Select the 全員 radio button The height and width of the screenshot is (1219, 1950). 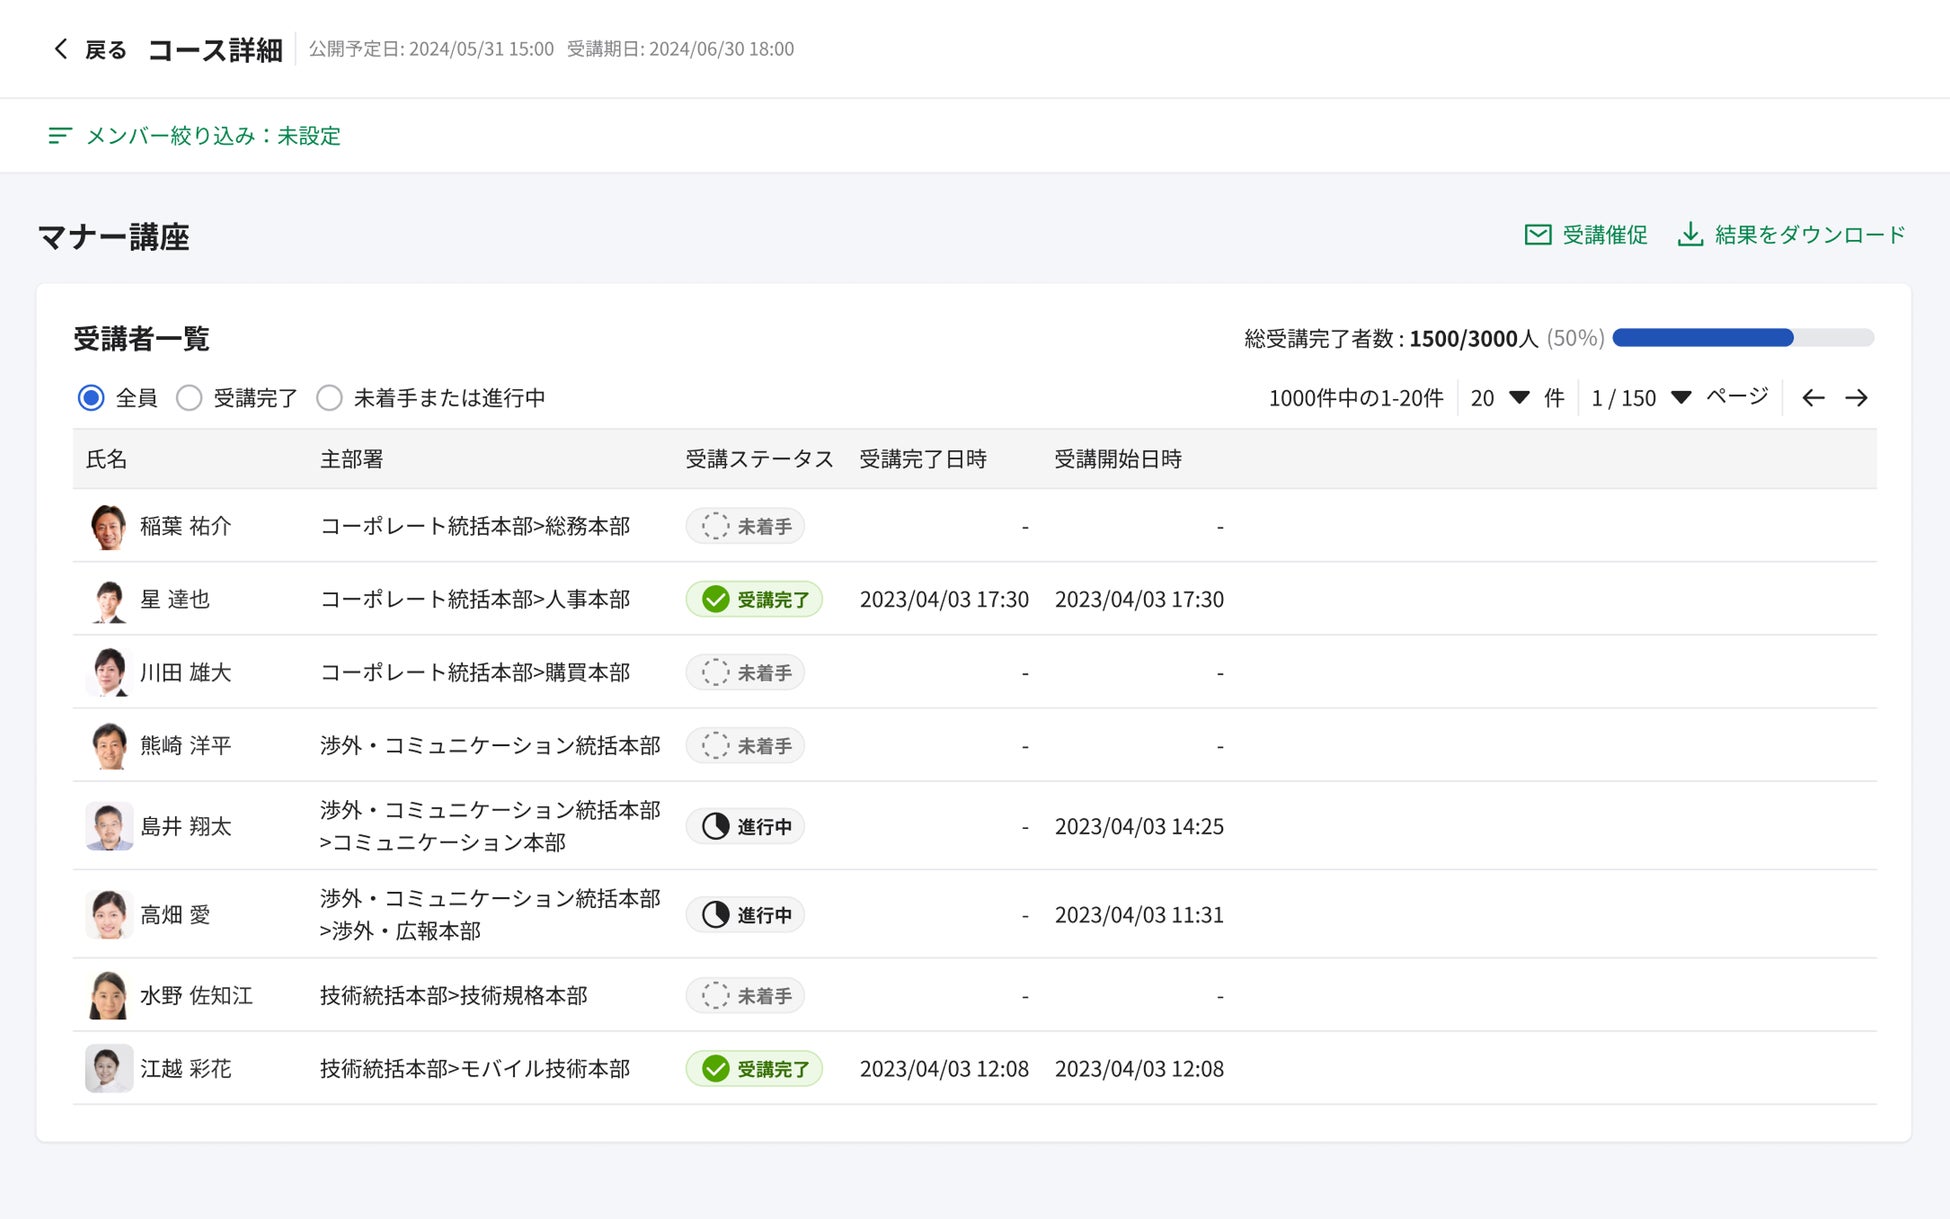click(x=91, y=398)
